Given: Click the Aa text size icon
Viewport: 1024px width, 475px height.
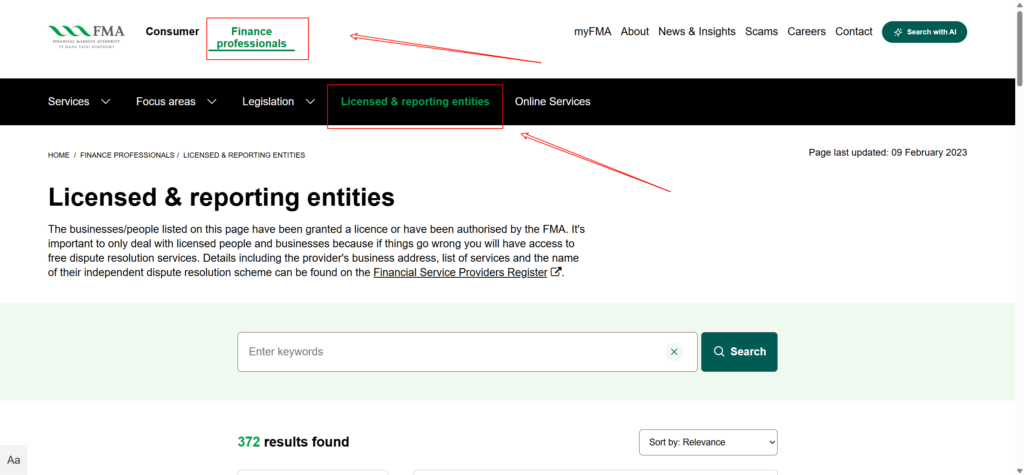Looking at the screenshot, I should tap(14, 460).
